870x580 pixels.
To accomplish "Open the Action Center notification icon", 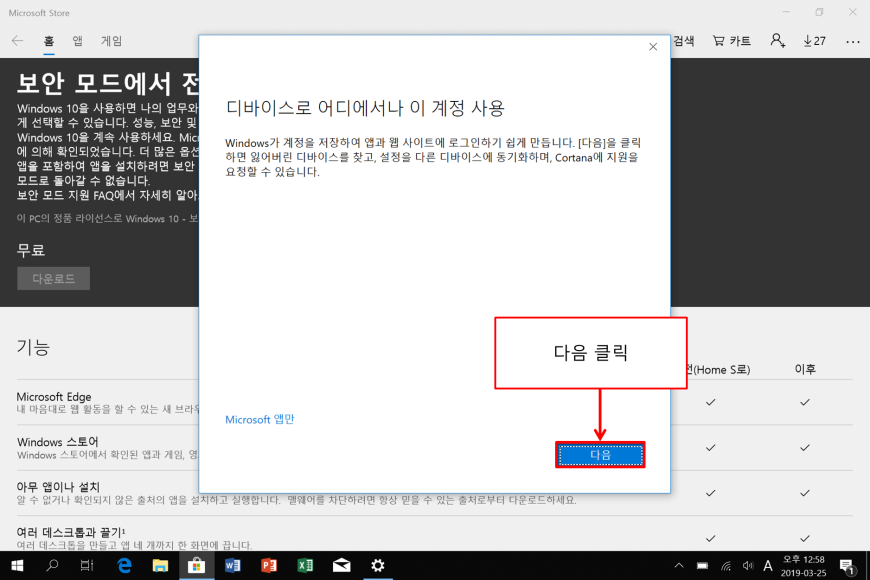I will tap(847, 566).
